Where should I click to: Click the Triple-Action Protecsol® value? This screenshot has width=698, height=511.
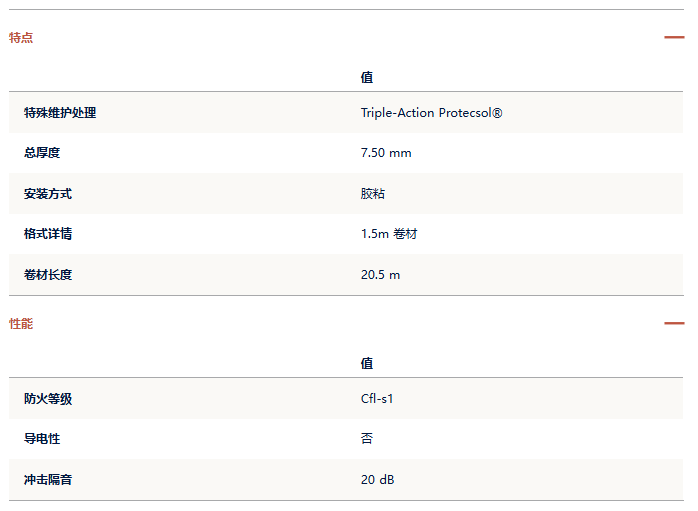[431, 113]
